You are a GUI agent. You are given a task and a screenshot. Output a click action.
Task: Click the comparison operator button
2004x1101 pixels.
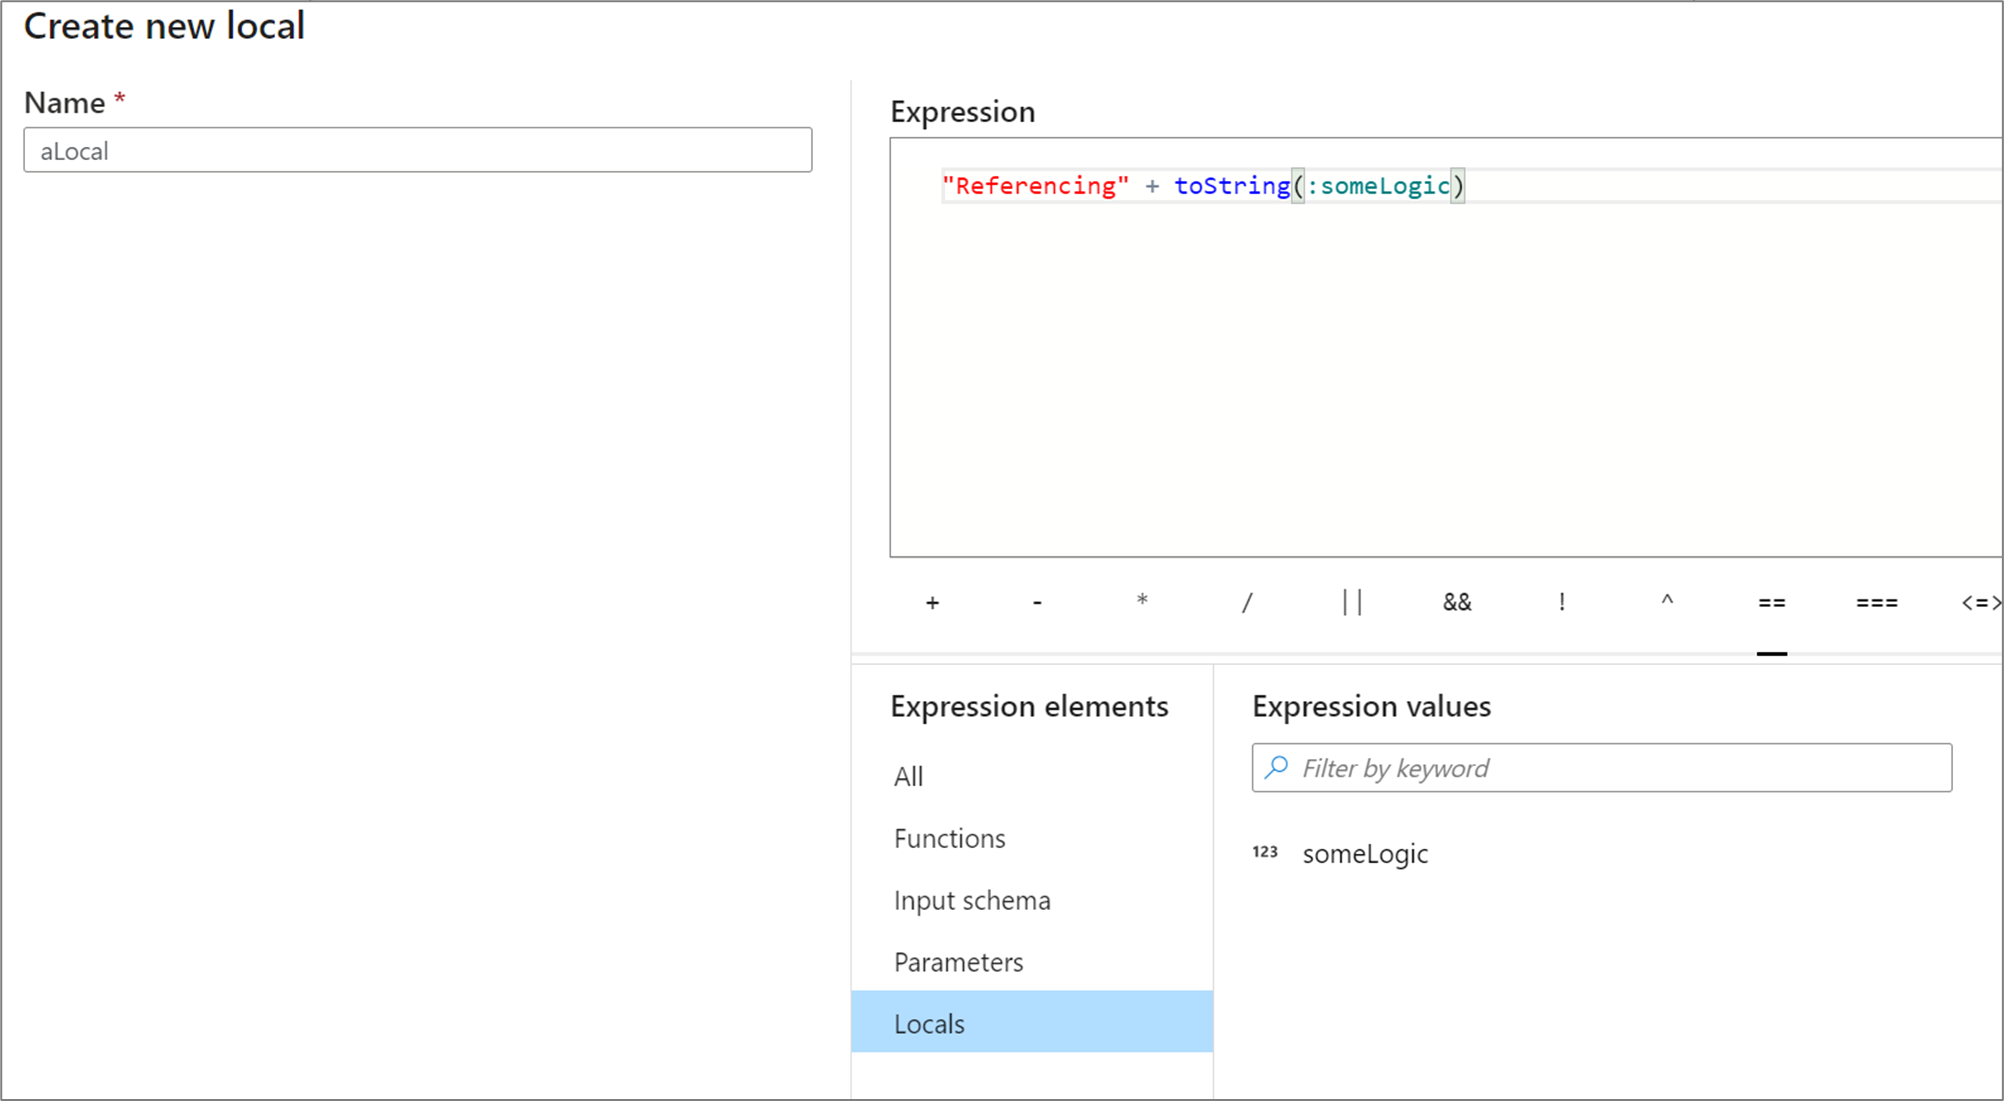[x=1767, y=602]
